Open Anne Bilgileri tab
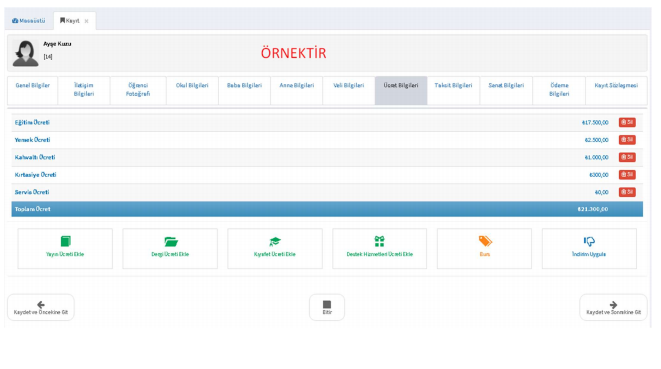 (297, 90)
